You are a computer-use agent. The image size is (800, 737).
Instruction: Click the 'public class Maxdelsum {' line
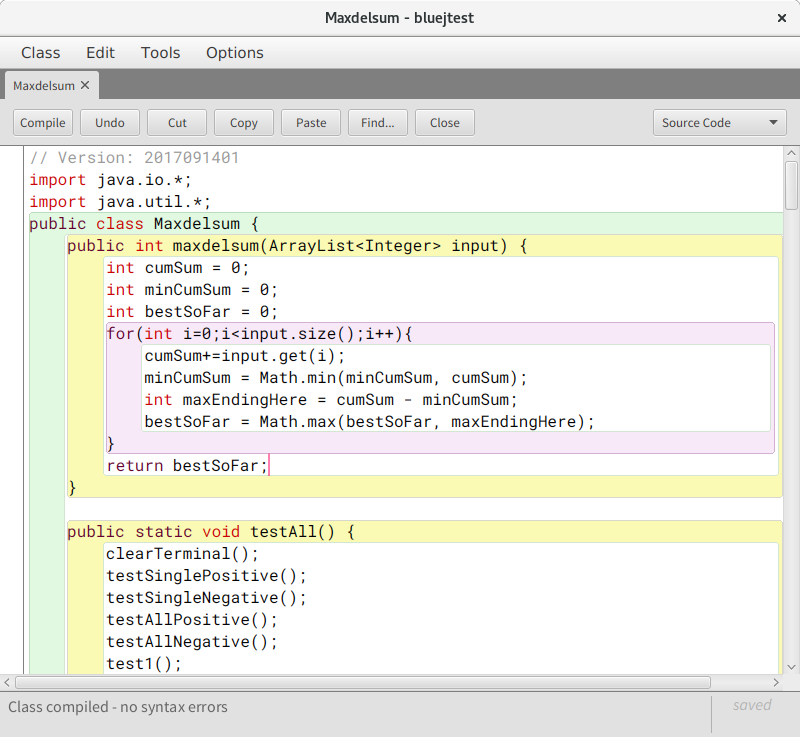pyautogui.click(x=144, y=223)
